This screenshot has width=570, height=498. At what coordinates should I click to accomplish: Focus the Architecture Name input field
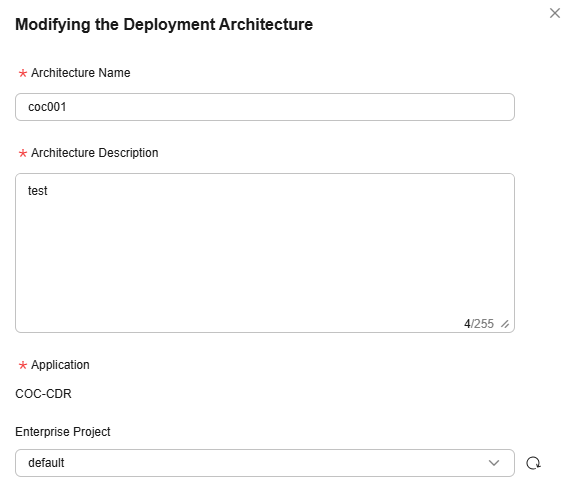pos(265,107)
